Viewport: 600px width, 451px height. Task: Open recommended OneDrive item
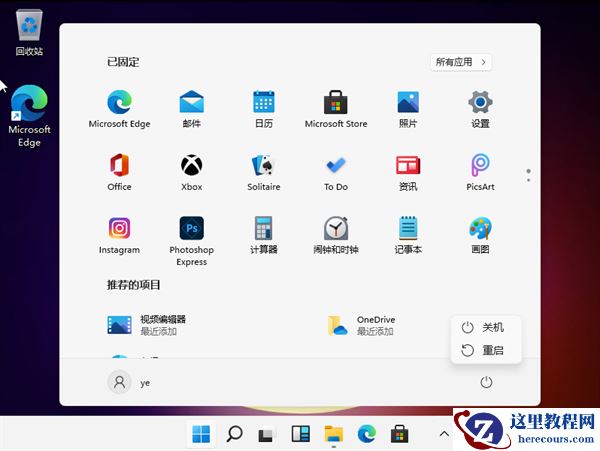[x=361, y=325]
